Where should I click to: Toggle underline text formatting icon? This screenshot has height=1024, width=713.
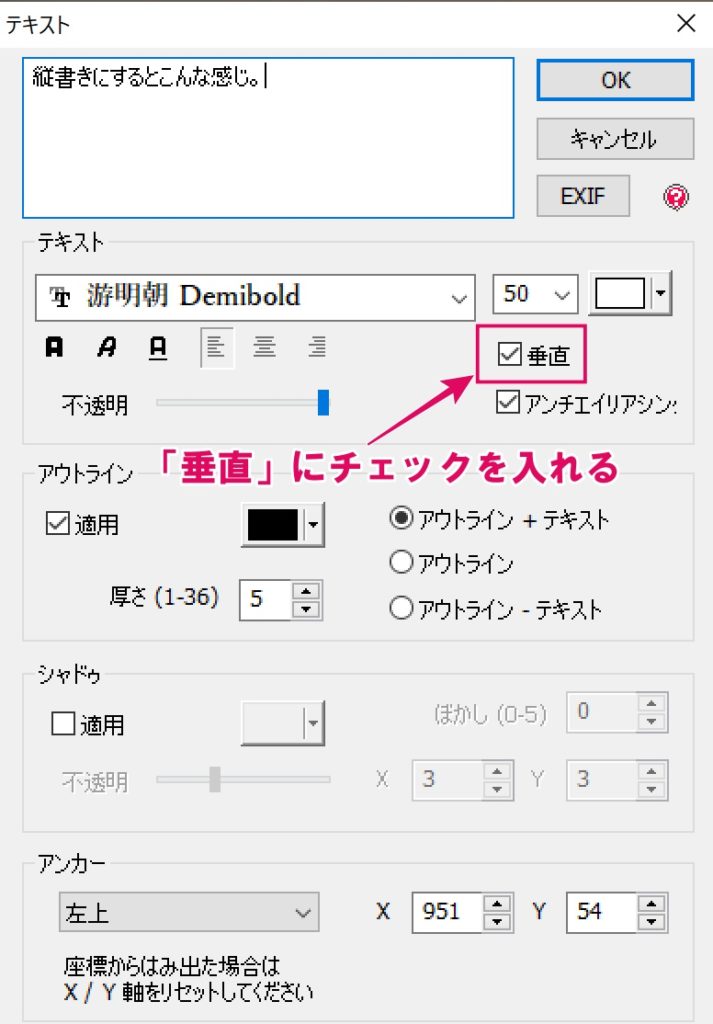click(x=158, y=347)
